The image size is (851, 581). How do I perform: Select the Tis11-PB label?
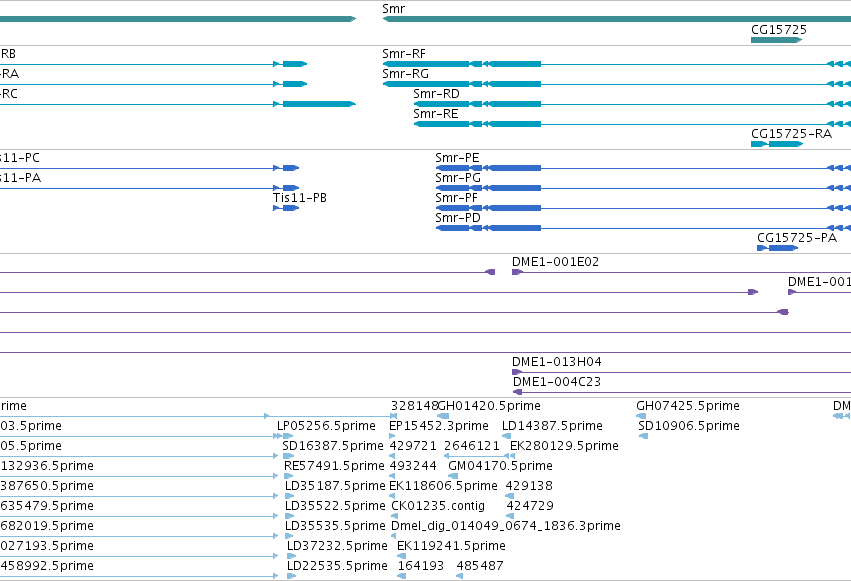pyautogui.click(x=300, y=198)
